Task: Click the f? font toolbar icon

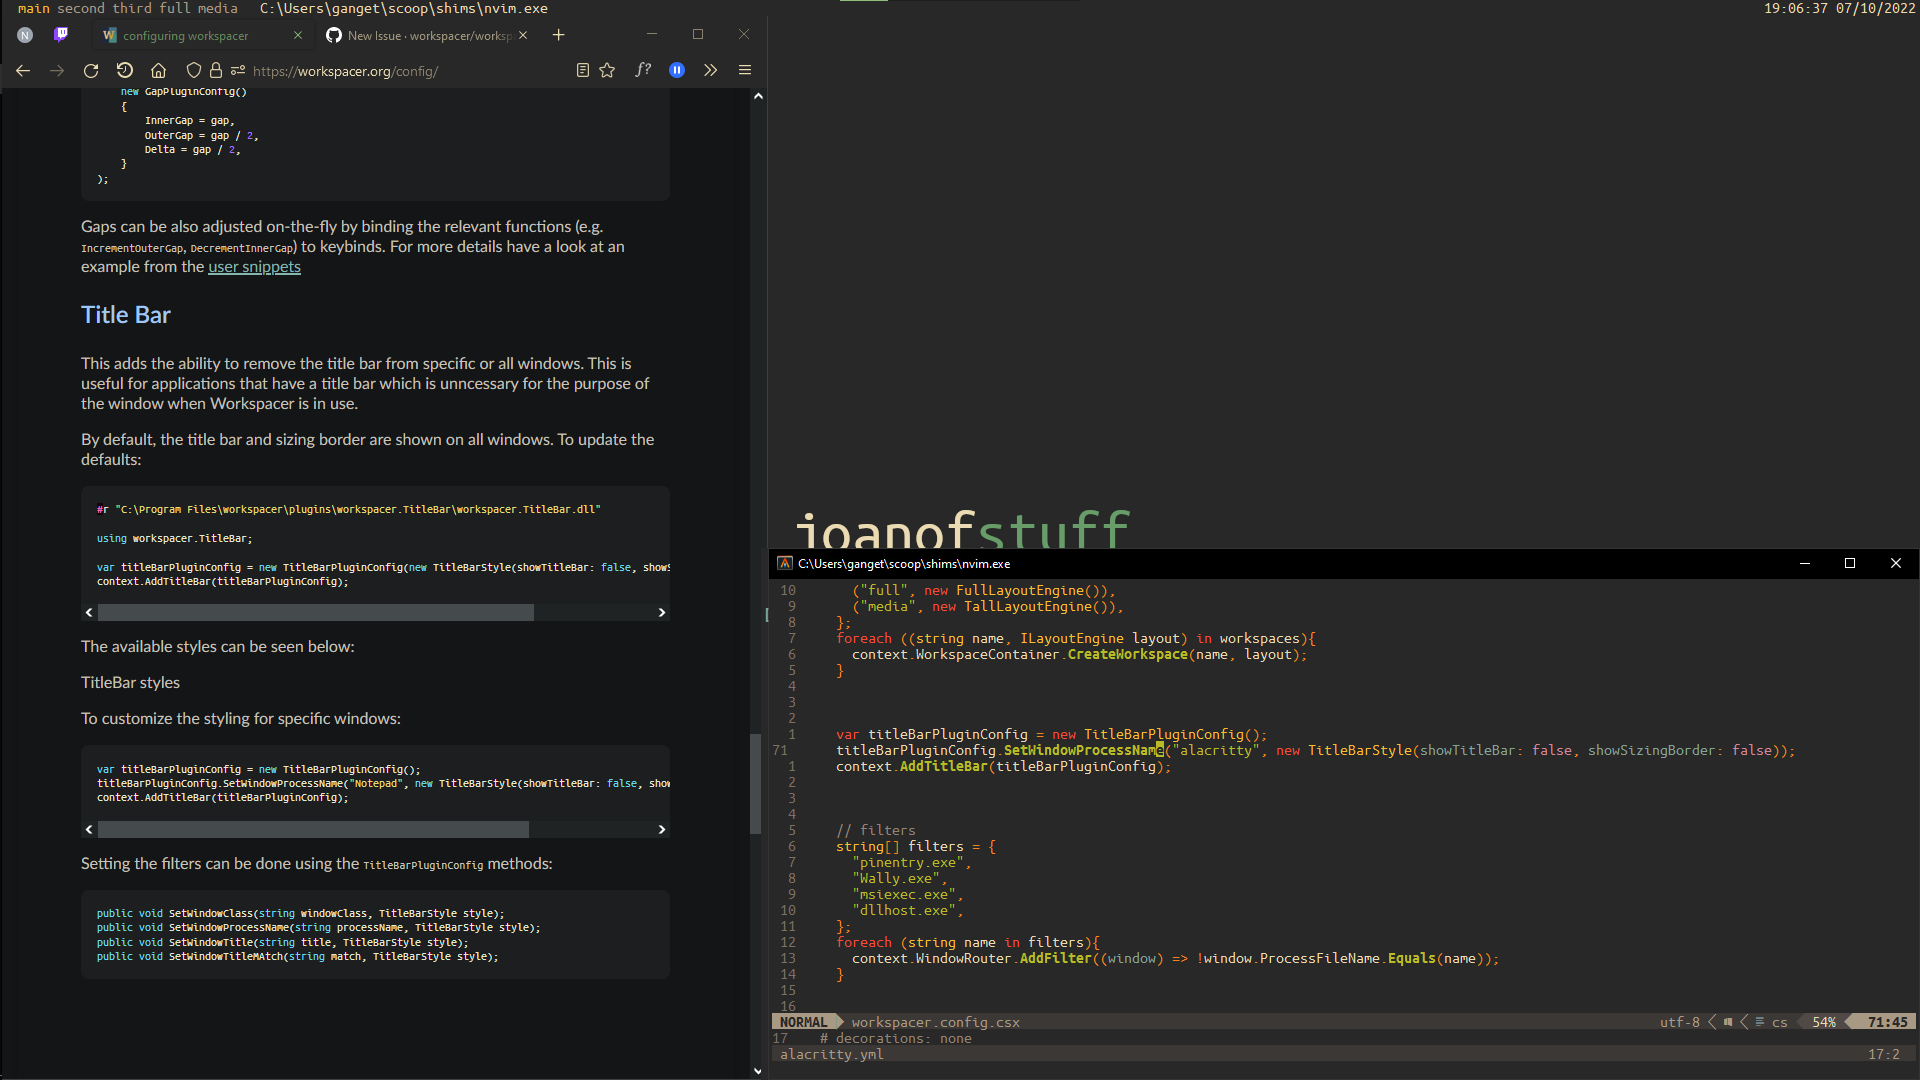Action: click(643, 70)
